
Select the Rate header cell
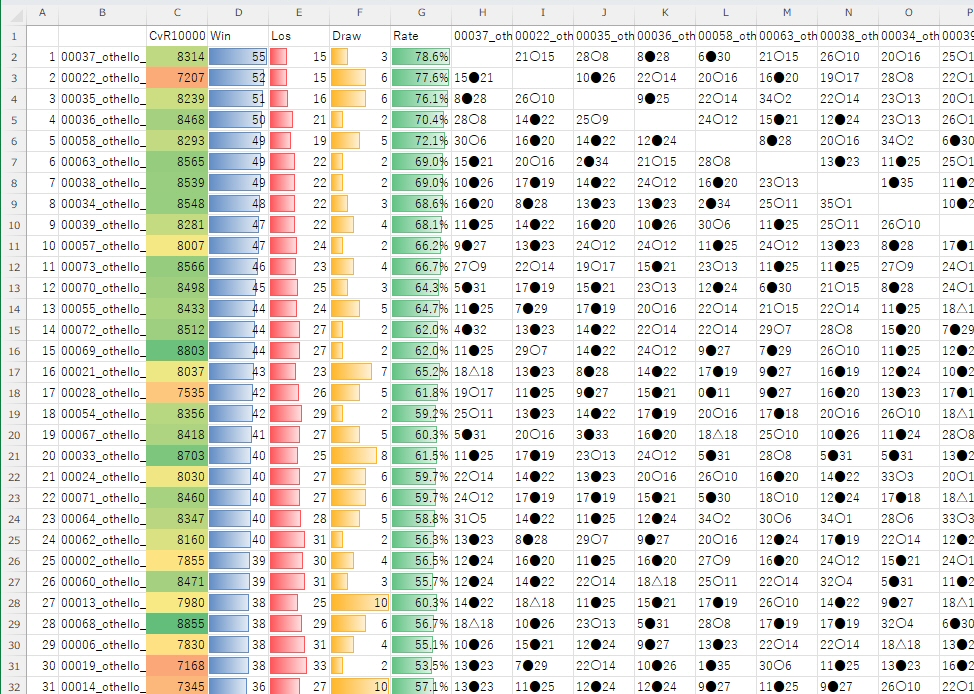(x=420, y=35)
